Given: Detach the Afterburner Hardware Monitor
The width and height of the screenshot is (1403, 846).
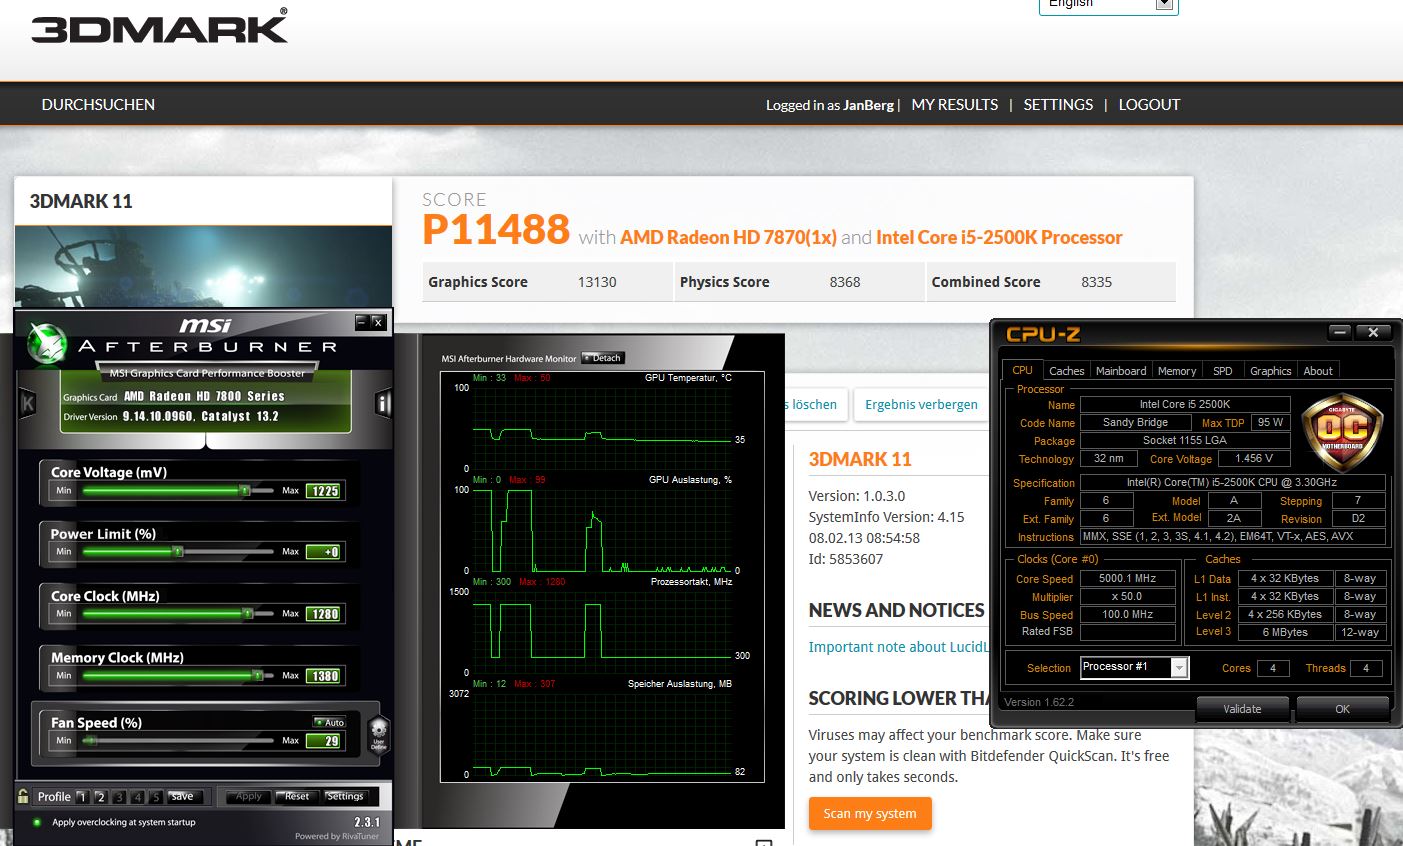Looking at the screenshot, I should [603, 358].
